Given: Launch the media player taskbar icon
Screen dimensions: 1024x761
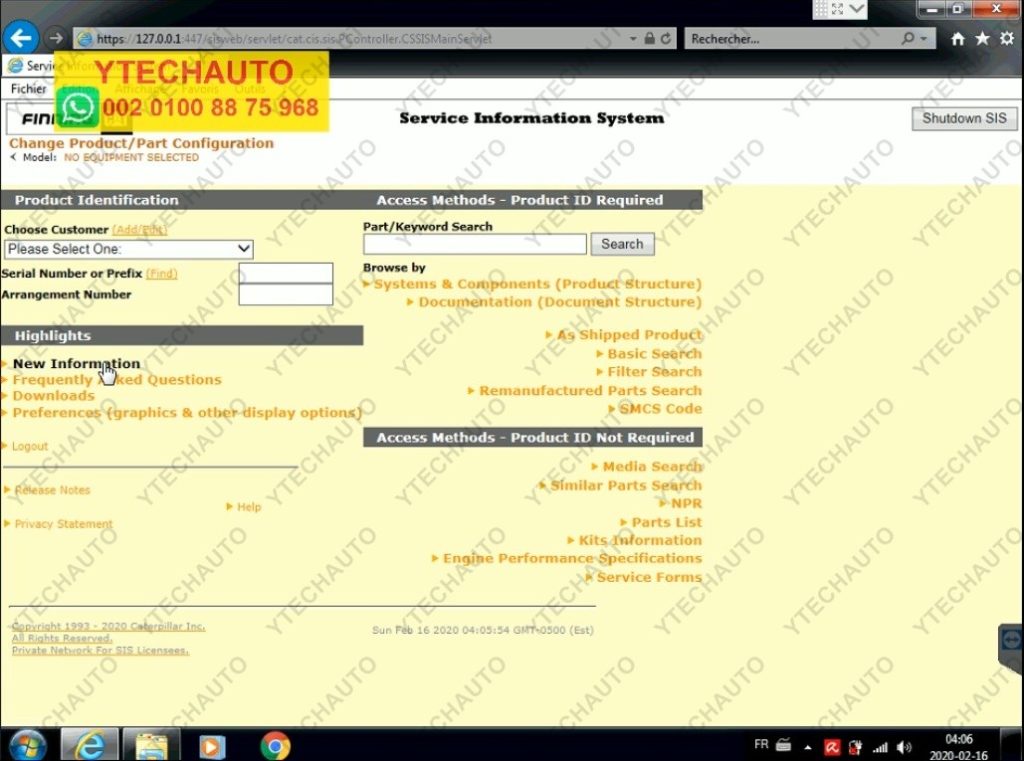Looking at the screenshot, I should pyautogui.click(x=212, y=747).
